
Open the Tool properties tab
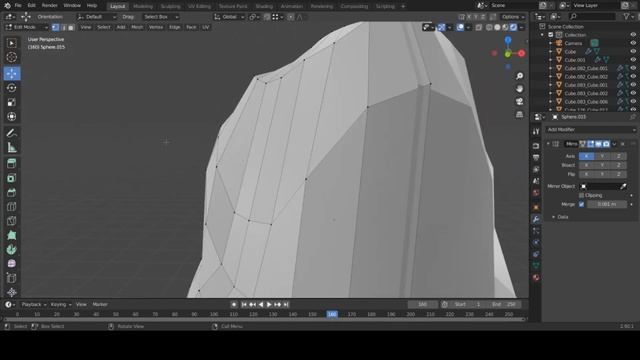click(x=536, y=131)
